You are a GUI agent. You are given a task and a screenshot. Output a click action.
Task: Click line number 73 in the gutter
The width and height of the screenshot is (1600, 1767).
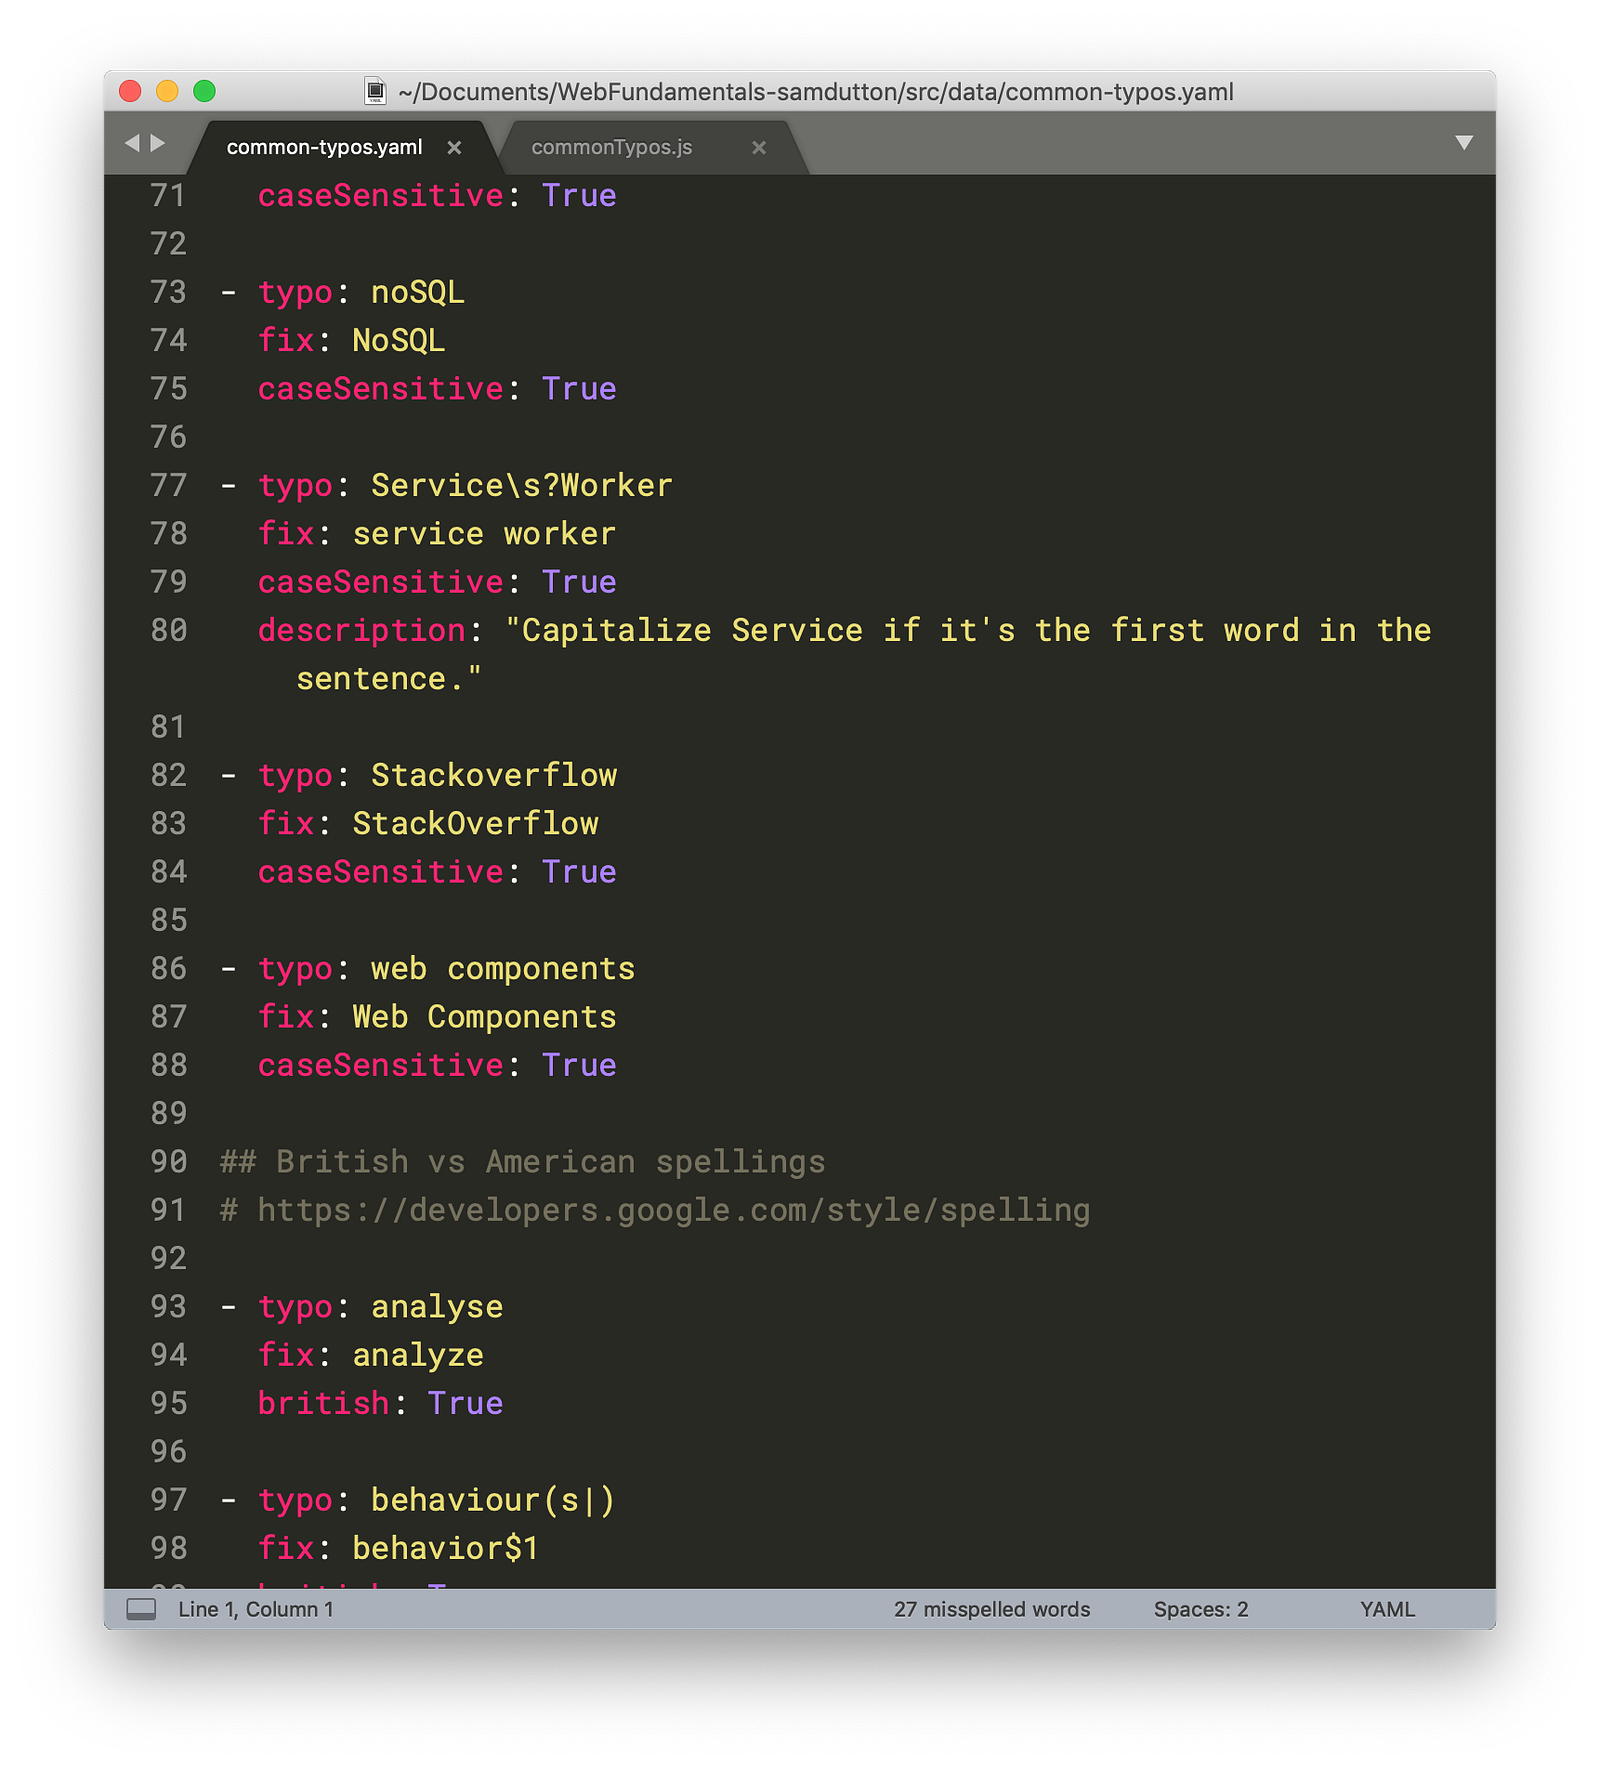pyautogui.click(x=168, y=292)
